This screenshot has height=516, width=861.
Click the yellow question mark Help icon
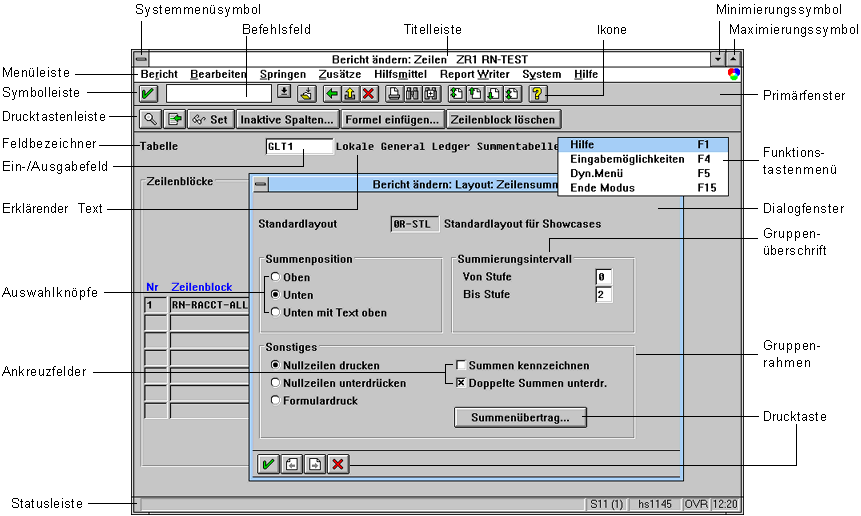coord(537,94)
